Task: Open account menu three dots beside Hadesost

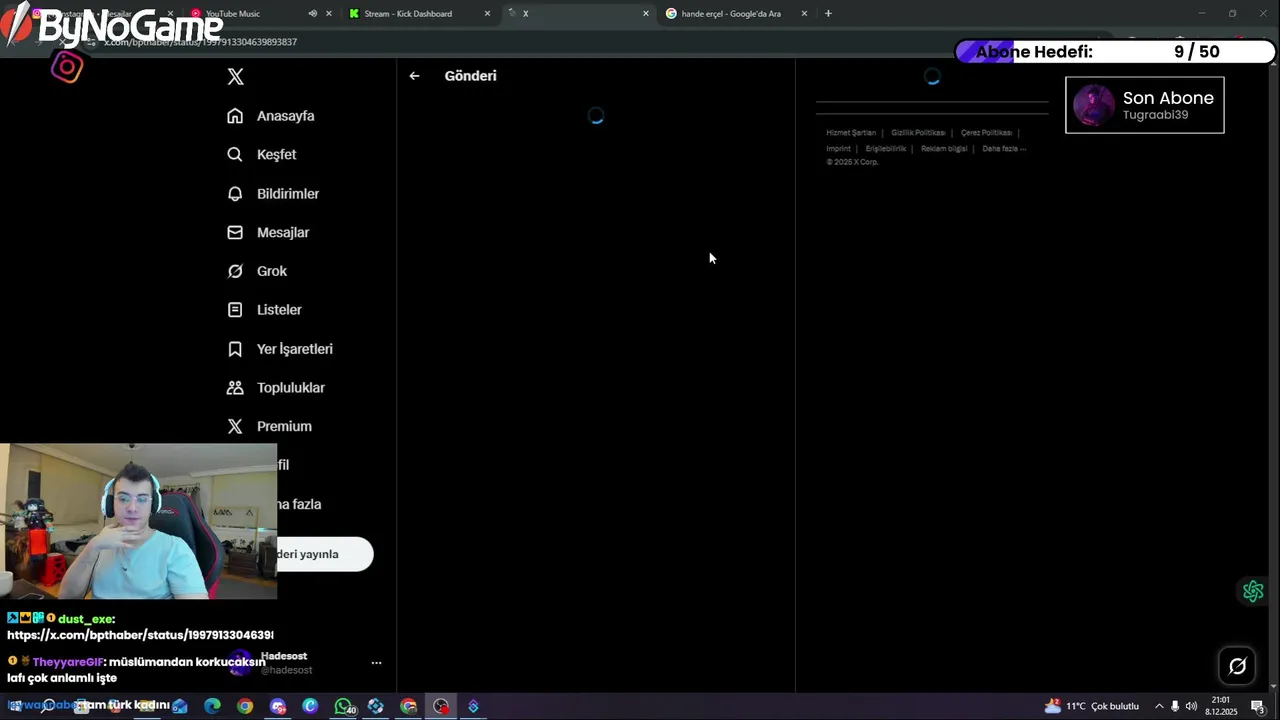Action: [x=376, y=662]
